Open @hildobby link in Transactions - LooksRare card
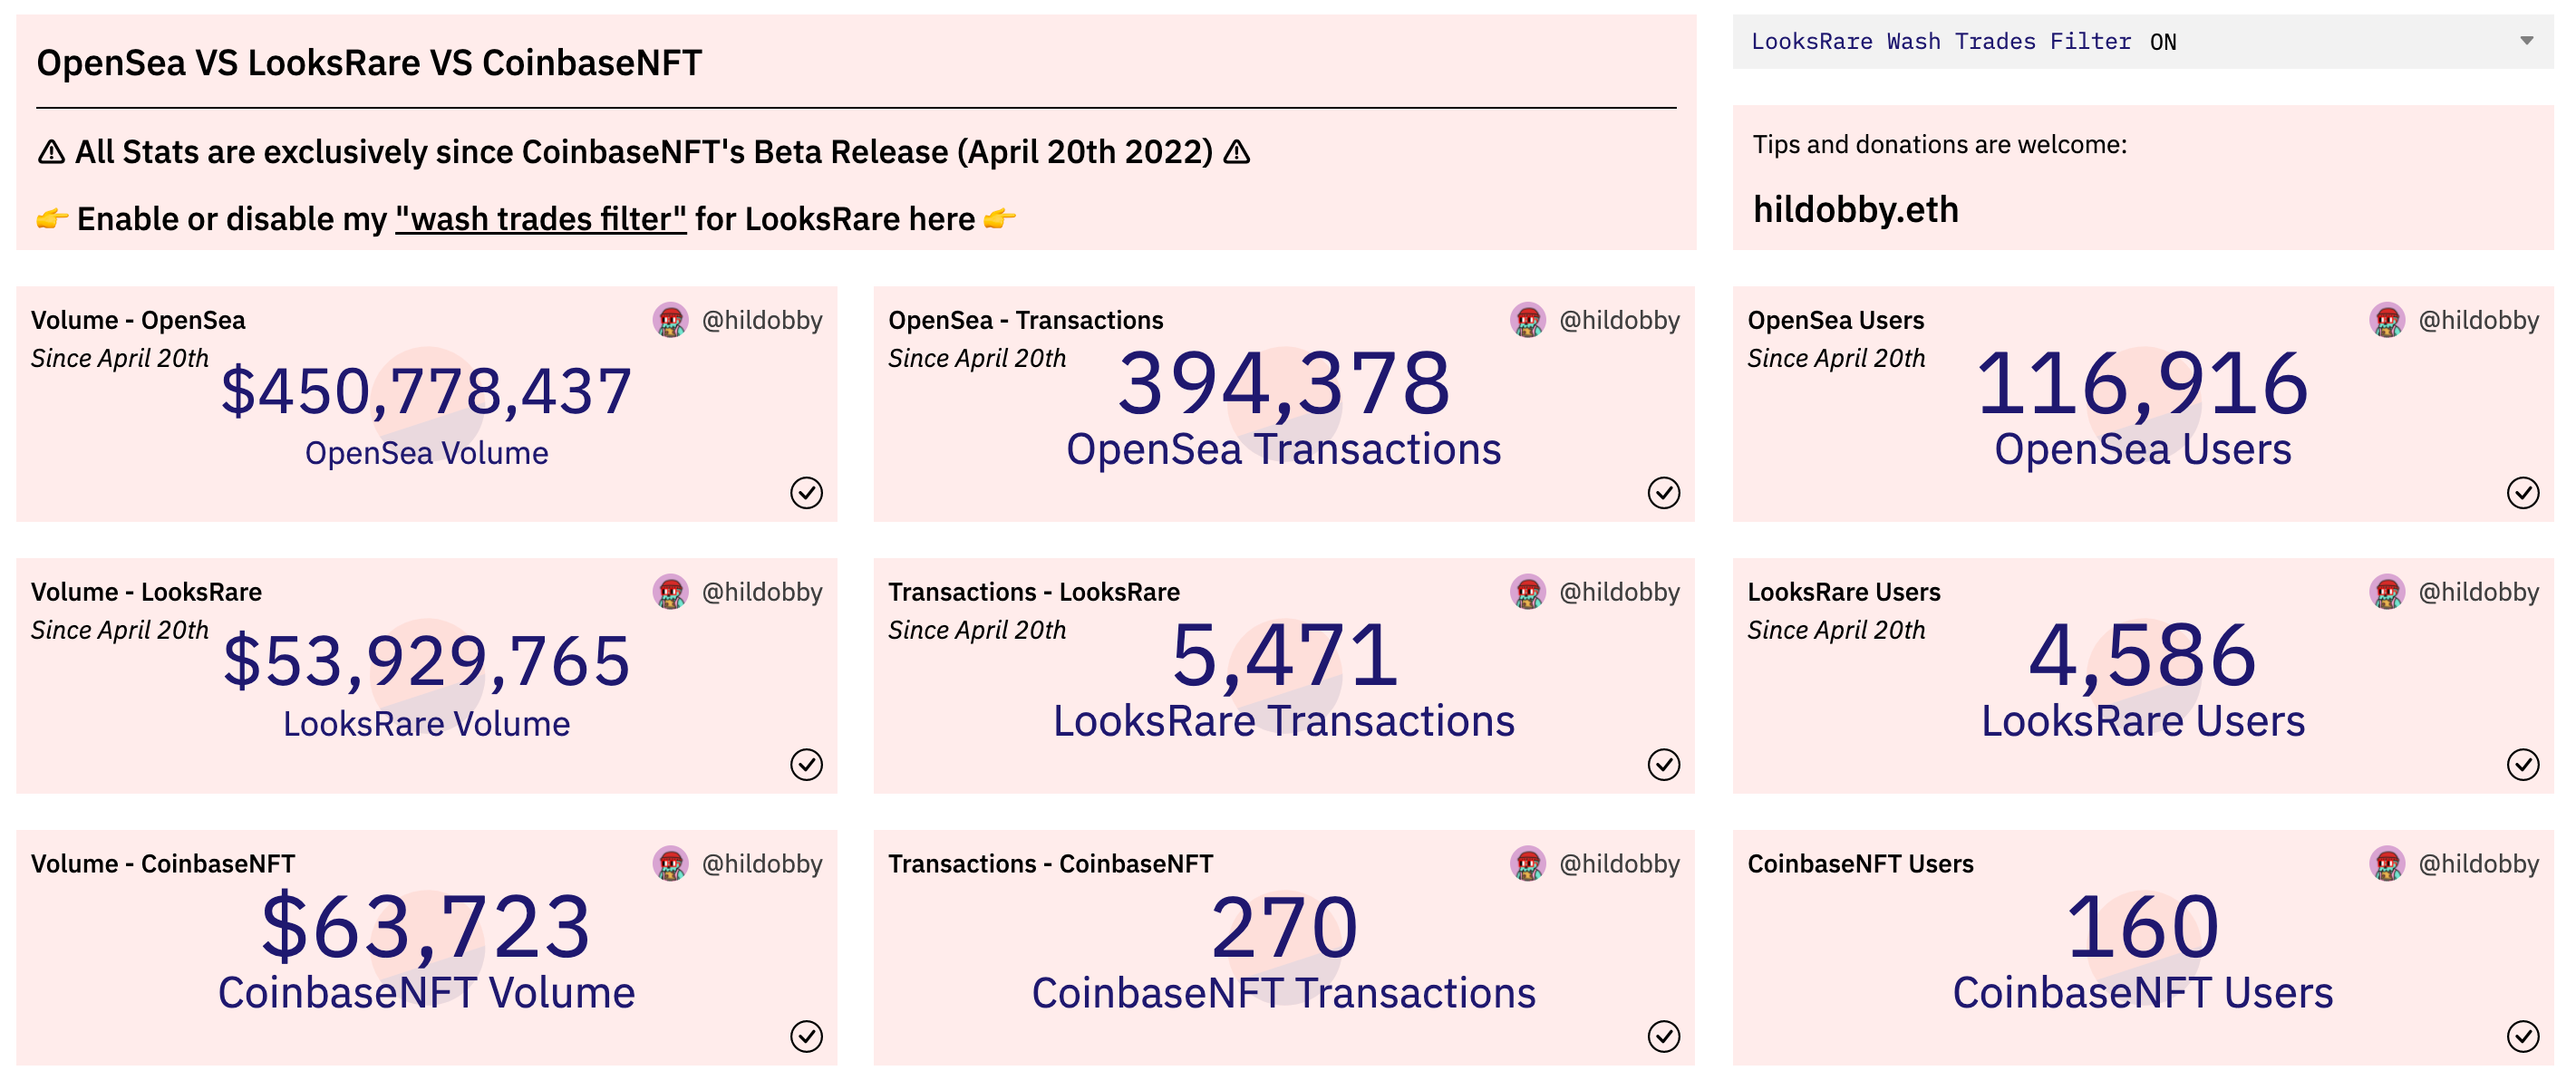 1619,593
